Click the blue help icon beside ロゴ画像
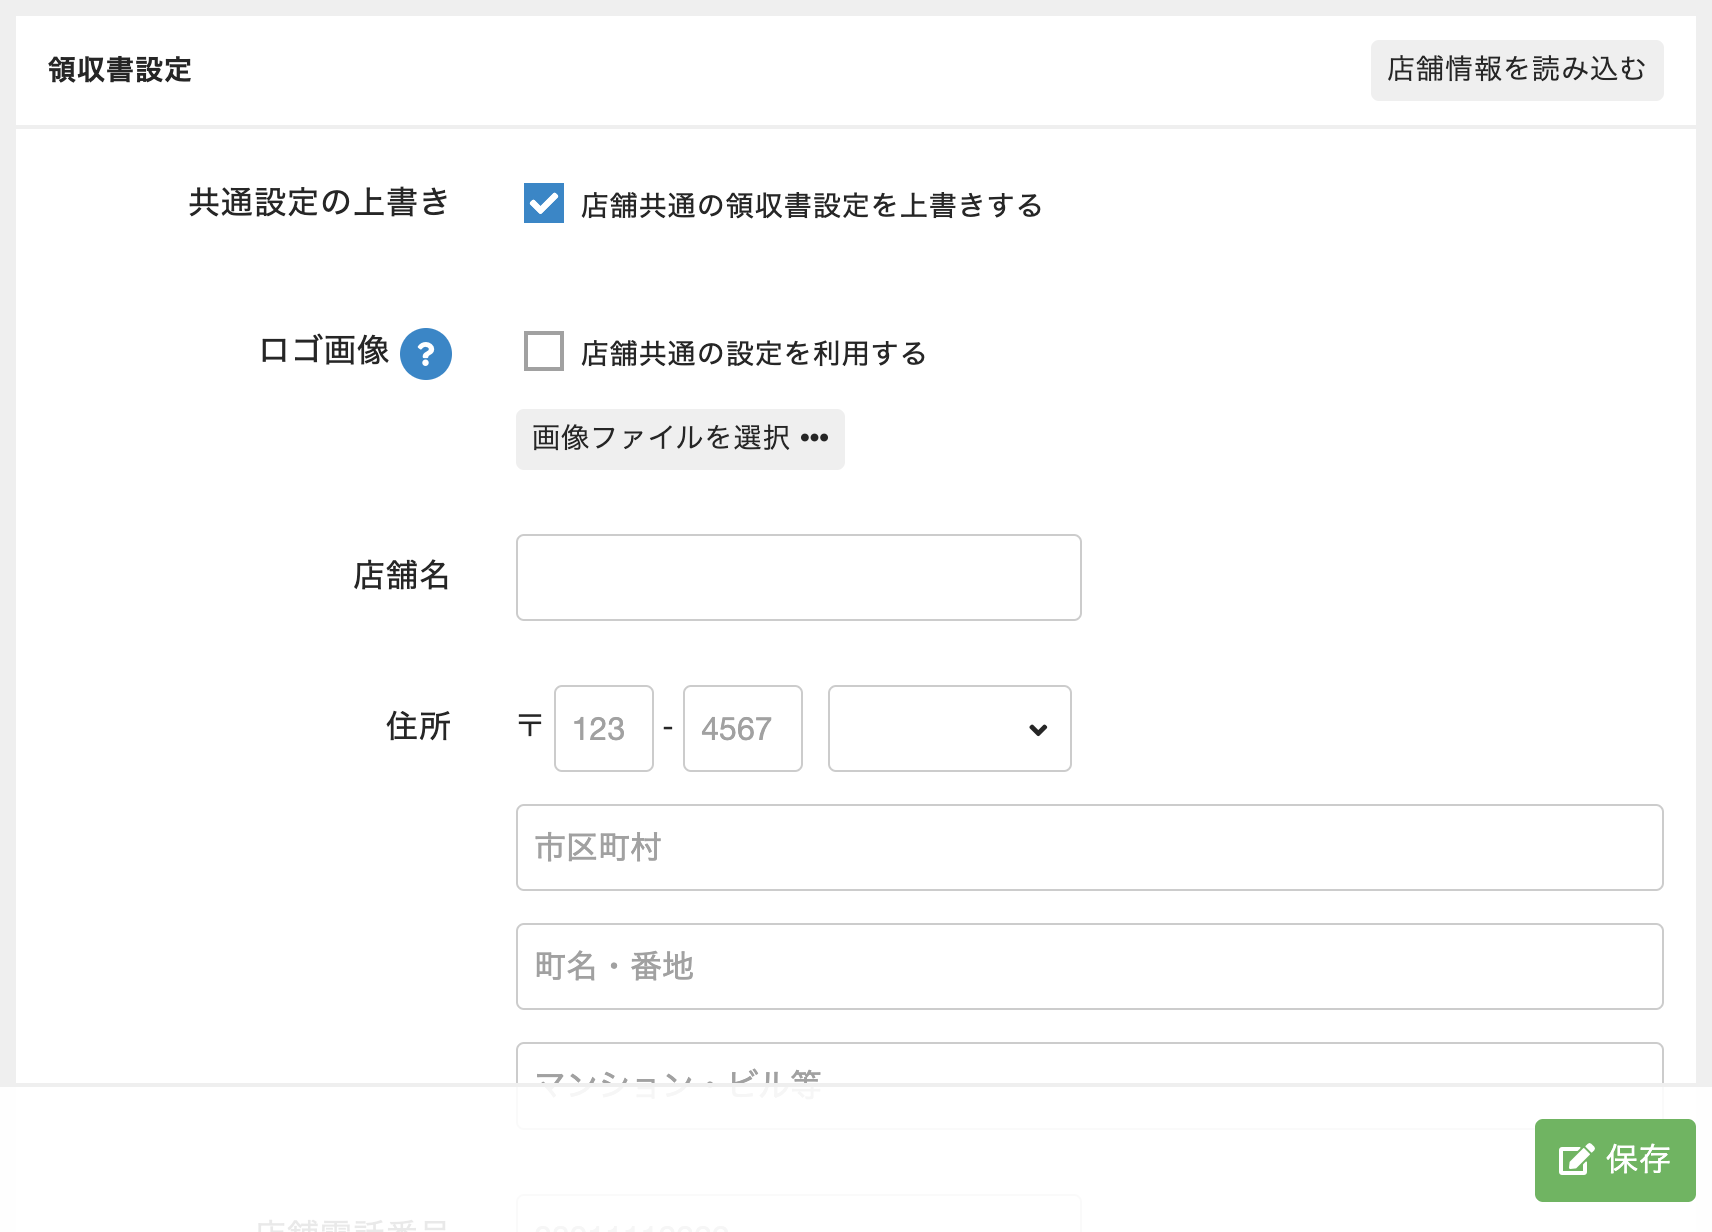Viewport: 1712px width, 1232px height. click(x=425, y=354)
